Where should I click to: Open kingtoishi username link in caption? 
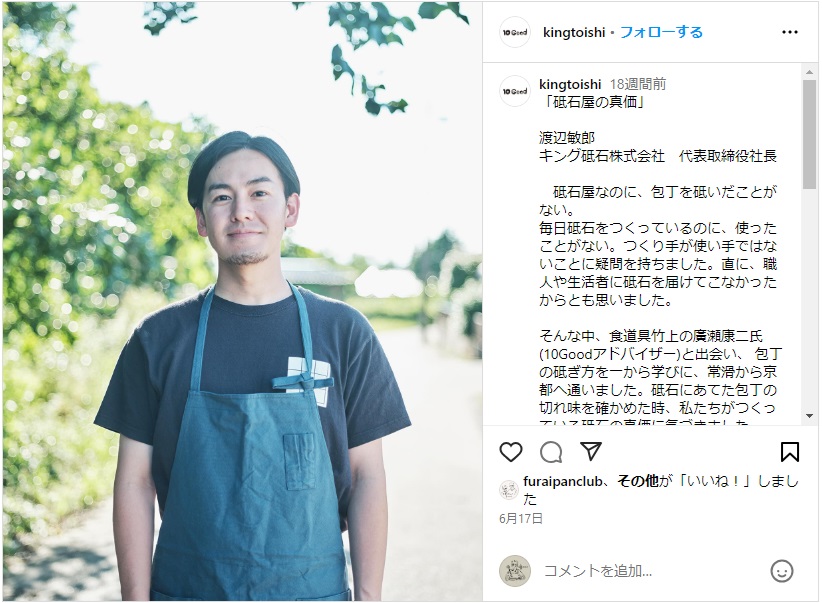pos(570,84)
